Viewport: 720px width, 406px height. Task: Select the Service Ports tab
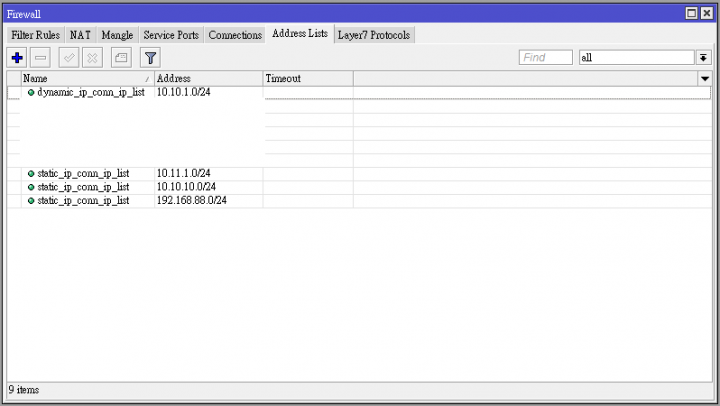(x=171, y=35)
